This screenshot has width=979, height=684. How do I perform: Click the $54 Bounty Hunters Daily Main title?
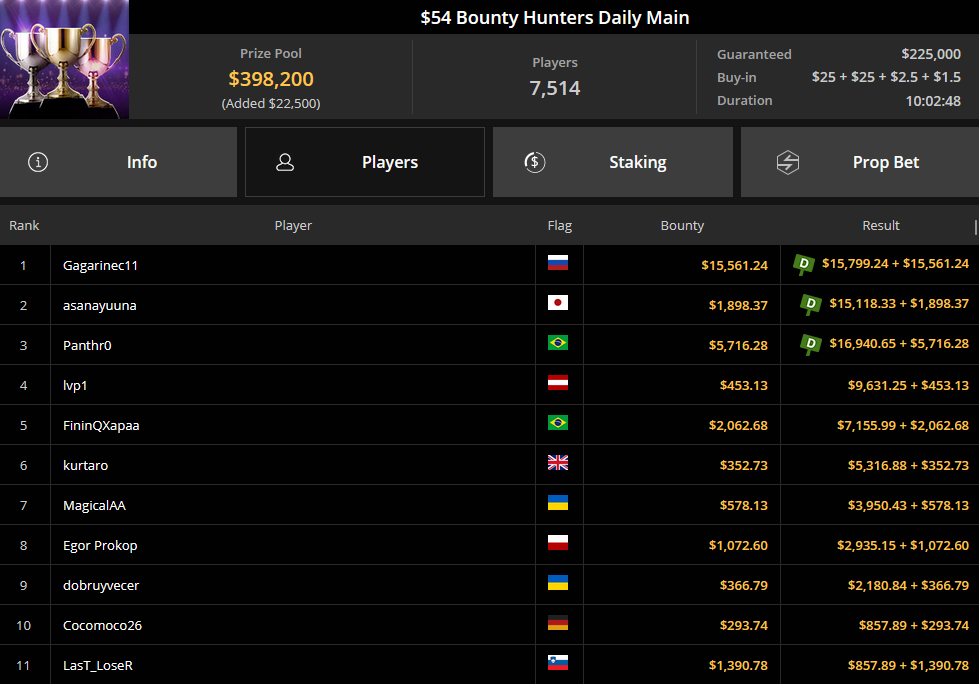coord(554,17)
